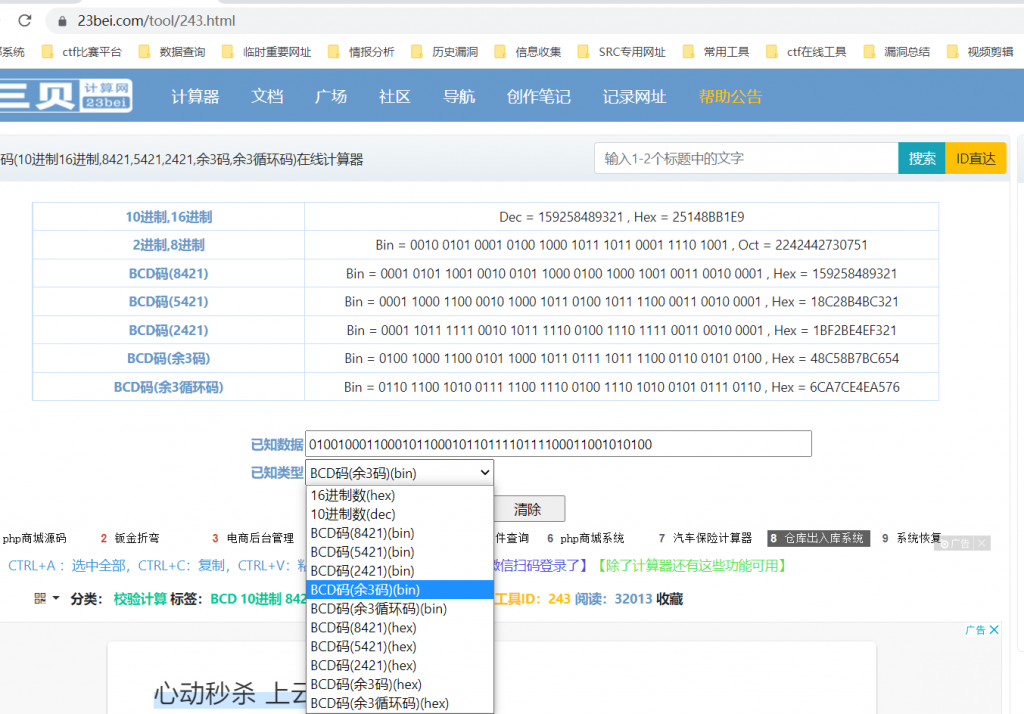This screenshot has height=714, width=1024.
Task: Open dropdown arrow beside the QR icon
Action: pos(56,598)
